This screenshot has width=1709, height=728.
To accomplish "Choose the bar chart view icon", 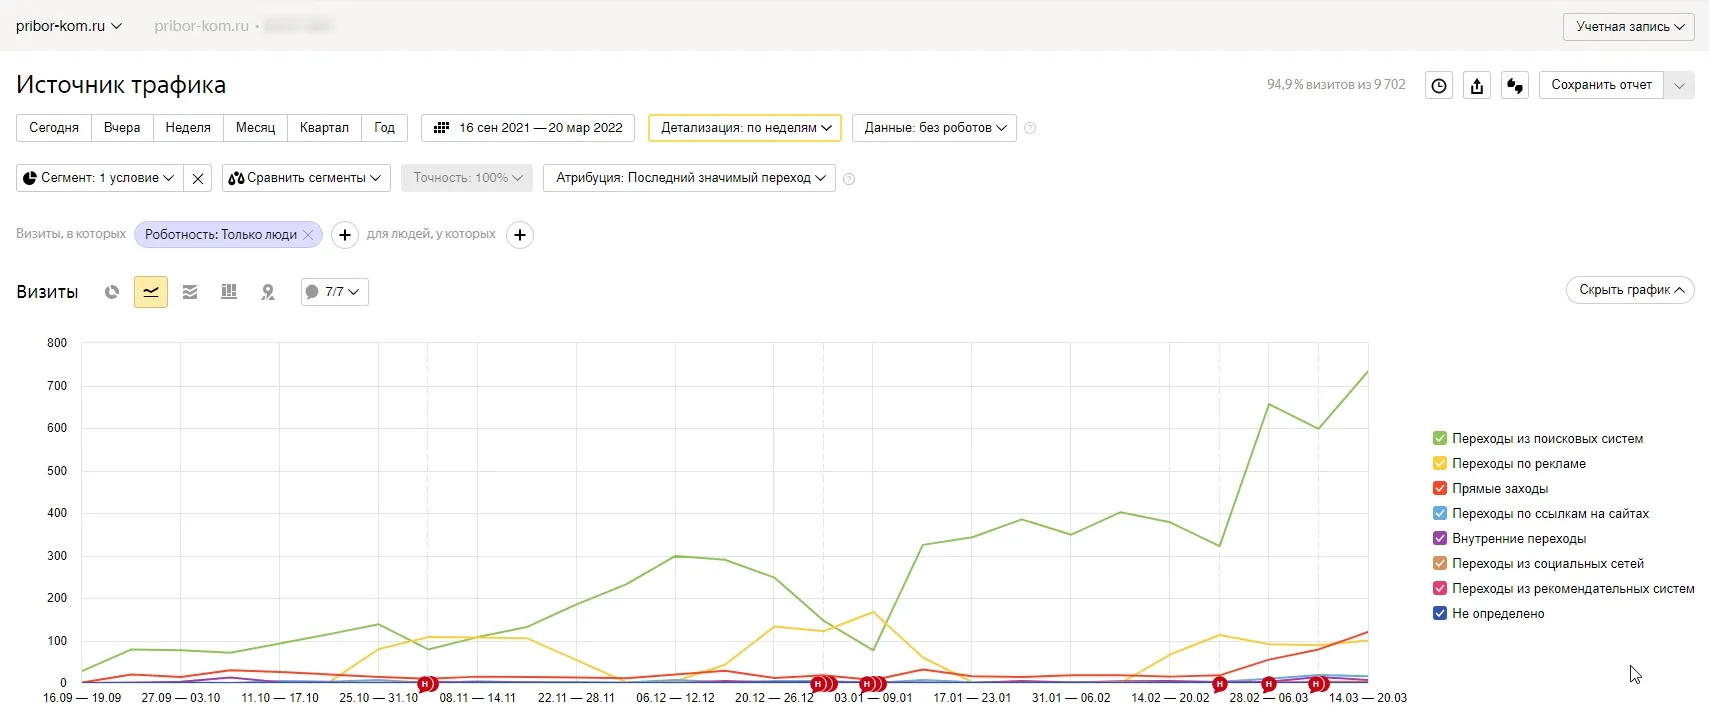I will click(229, 292).
